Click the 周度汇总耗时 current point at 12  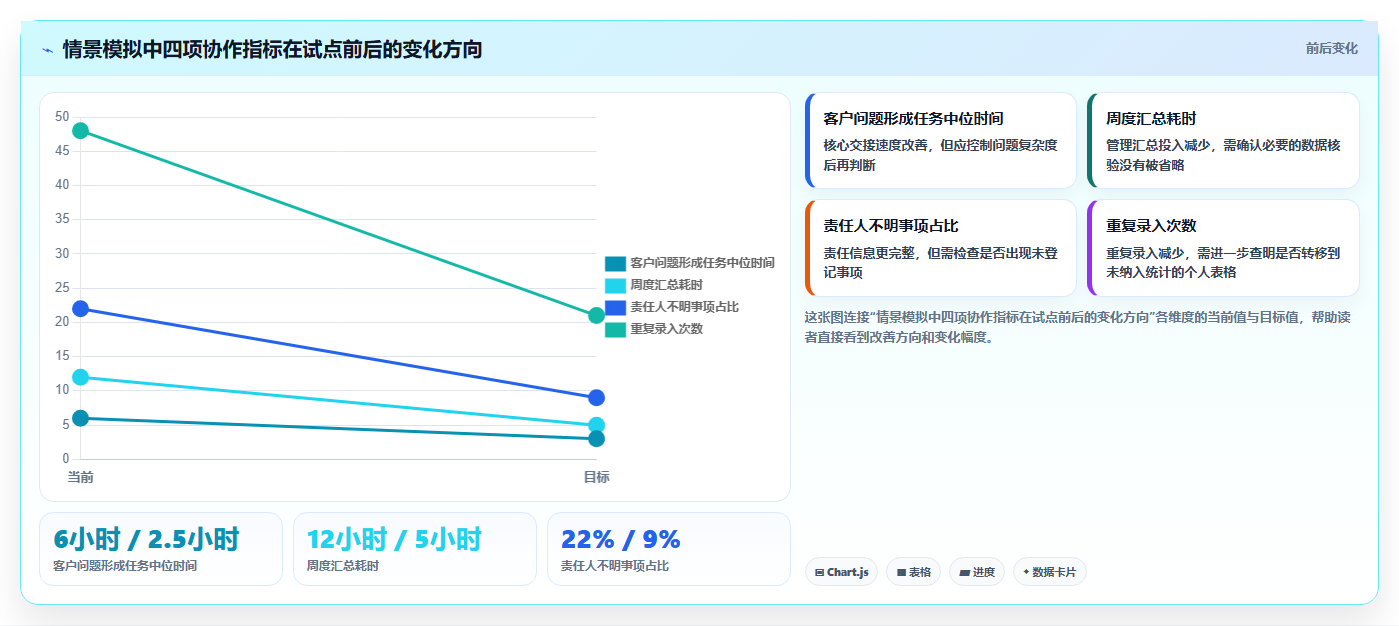81,377
